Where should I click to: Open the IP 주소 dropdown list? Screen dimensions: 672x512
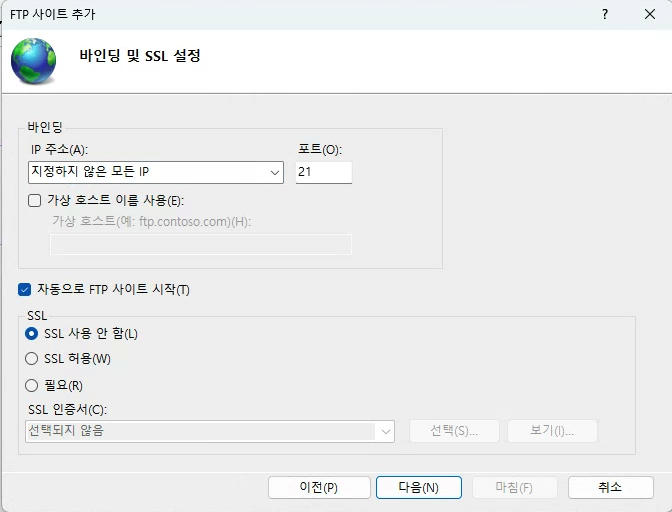274,173
